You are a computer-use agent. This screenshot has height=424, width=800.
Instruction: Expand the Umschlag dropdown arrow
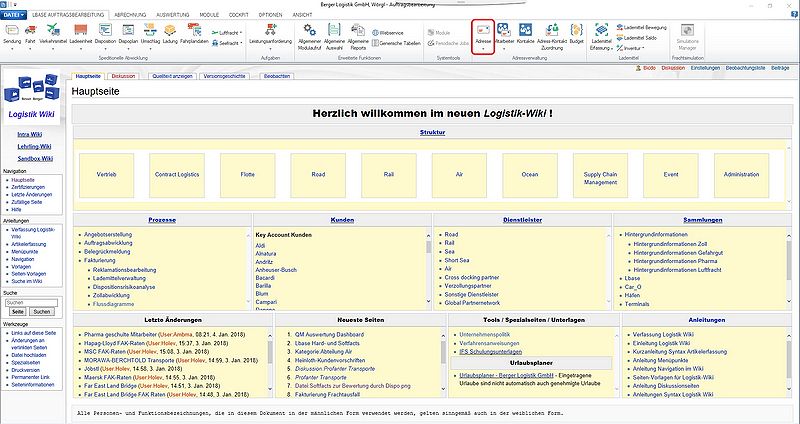point(150,49)
